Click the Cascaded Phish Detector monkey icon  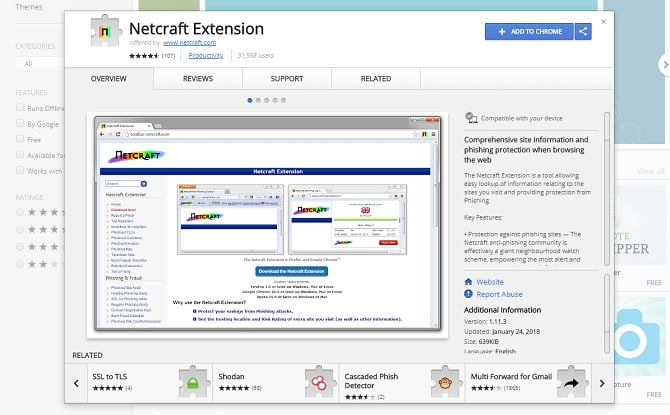click(x=445, y=383)
